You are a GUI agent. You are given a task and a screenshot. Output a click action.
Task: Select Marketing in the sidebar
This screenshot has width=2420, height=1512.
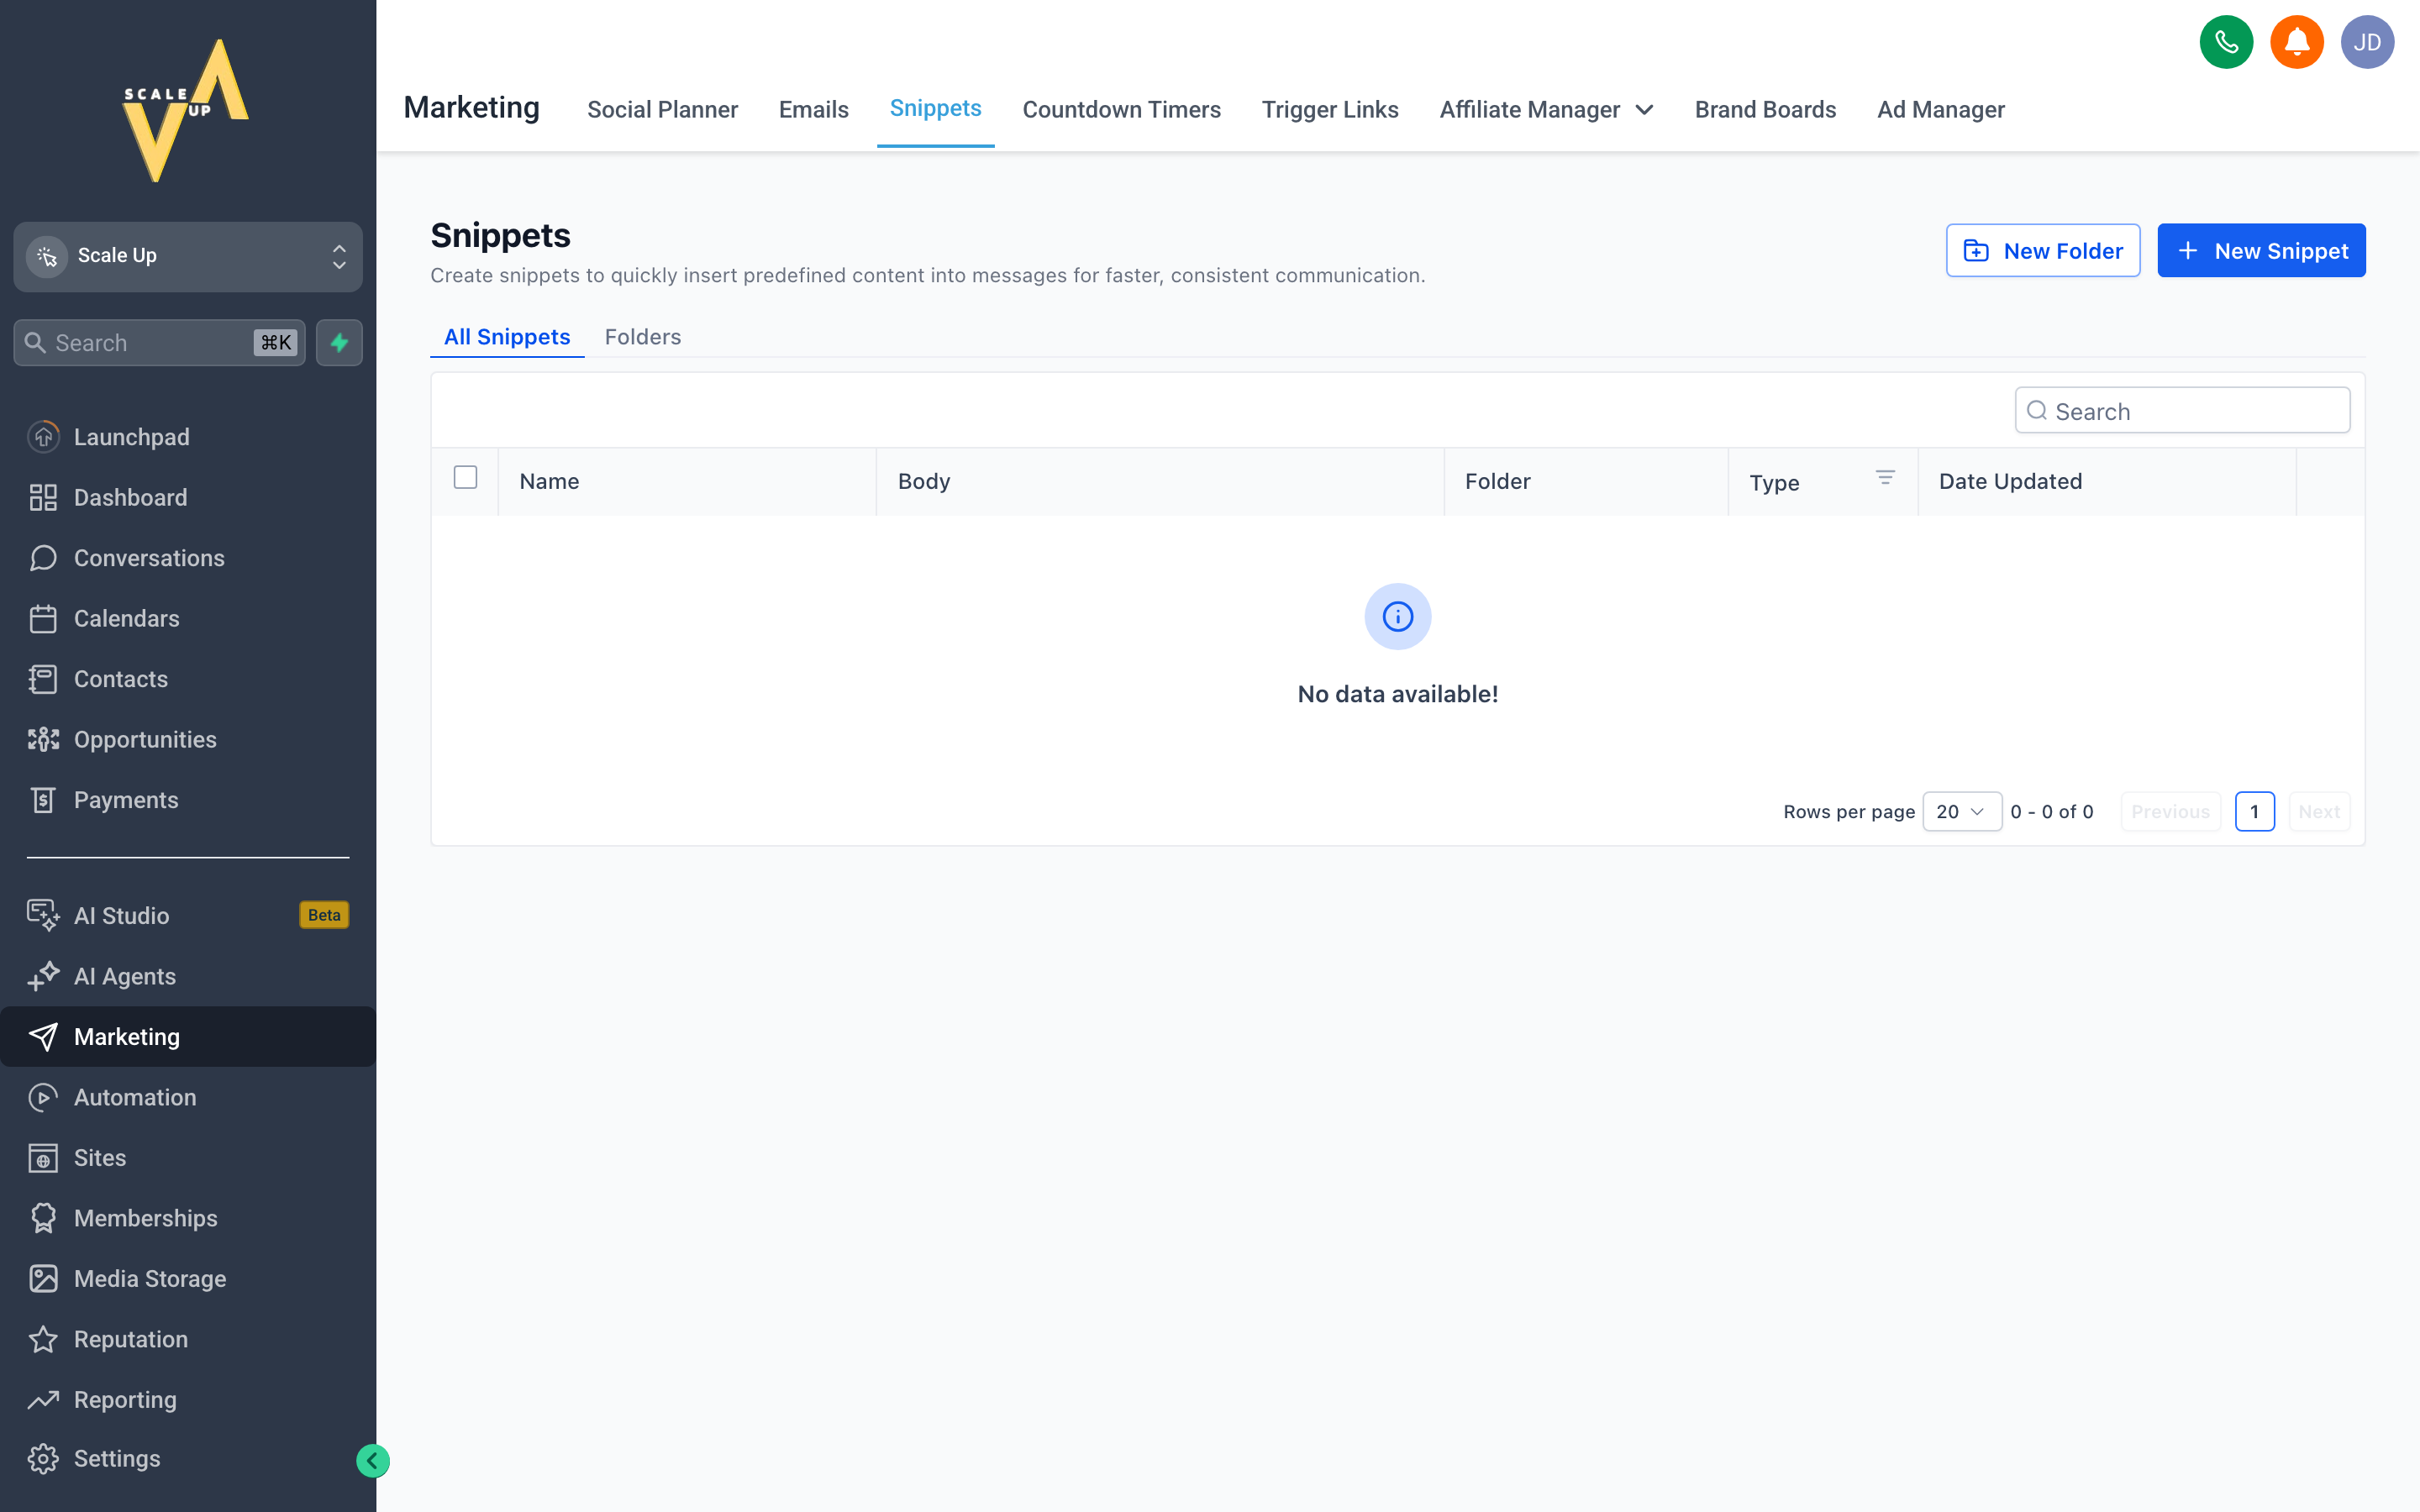188,1036
